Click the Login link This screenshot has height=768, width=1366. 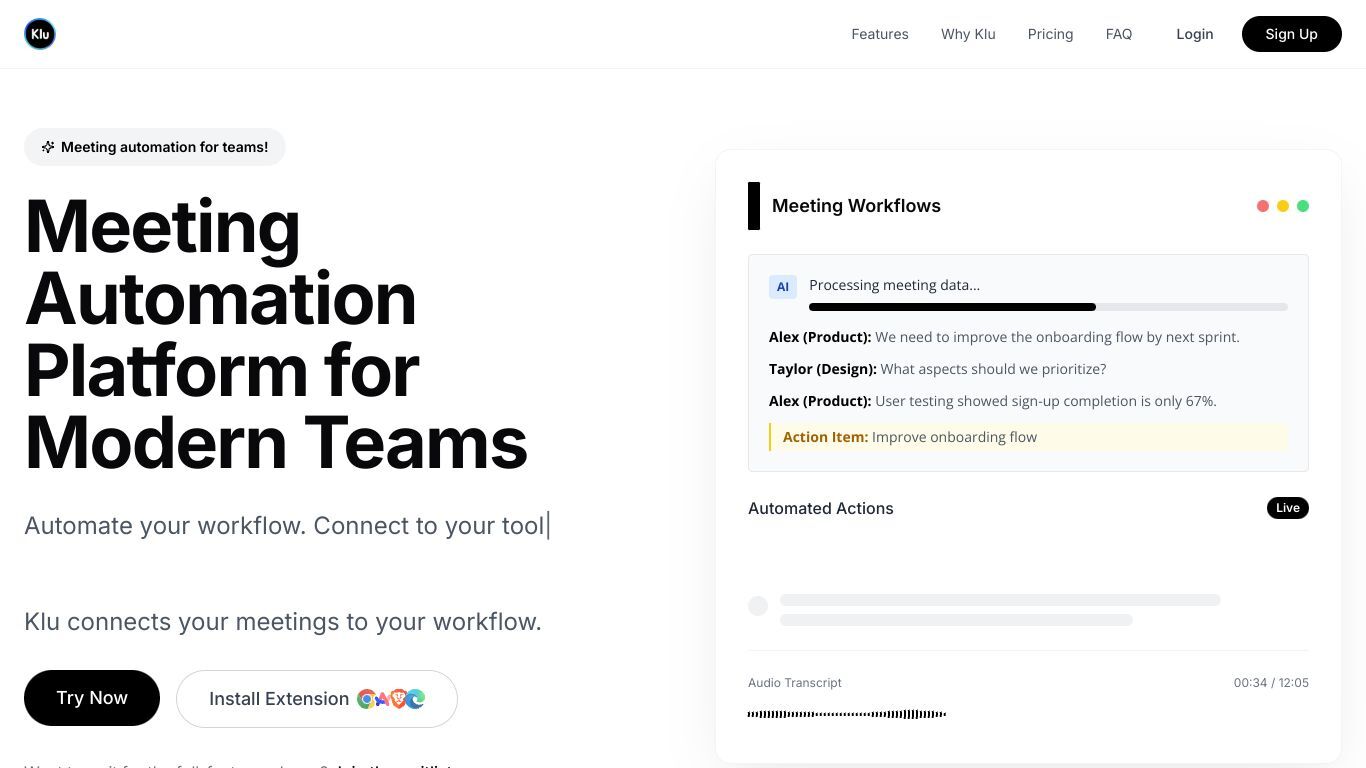pos(1195,34)
